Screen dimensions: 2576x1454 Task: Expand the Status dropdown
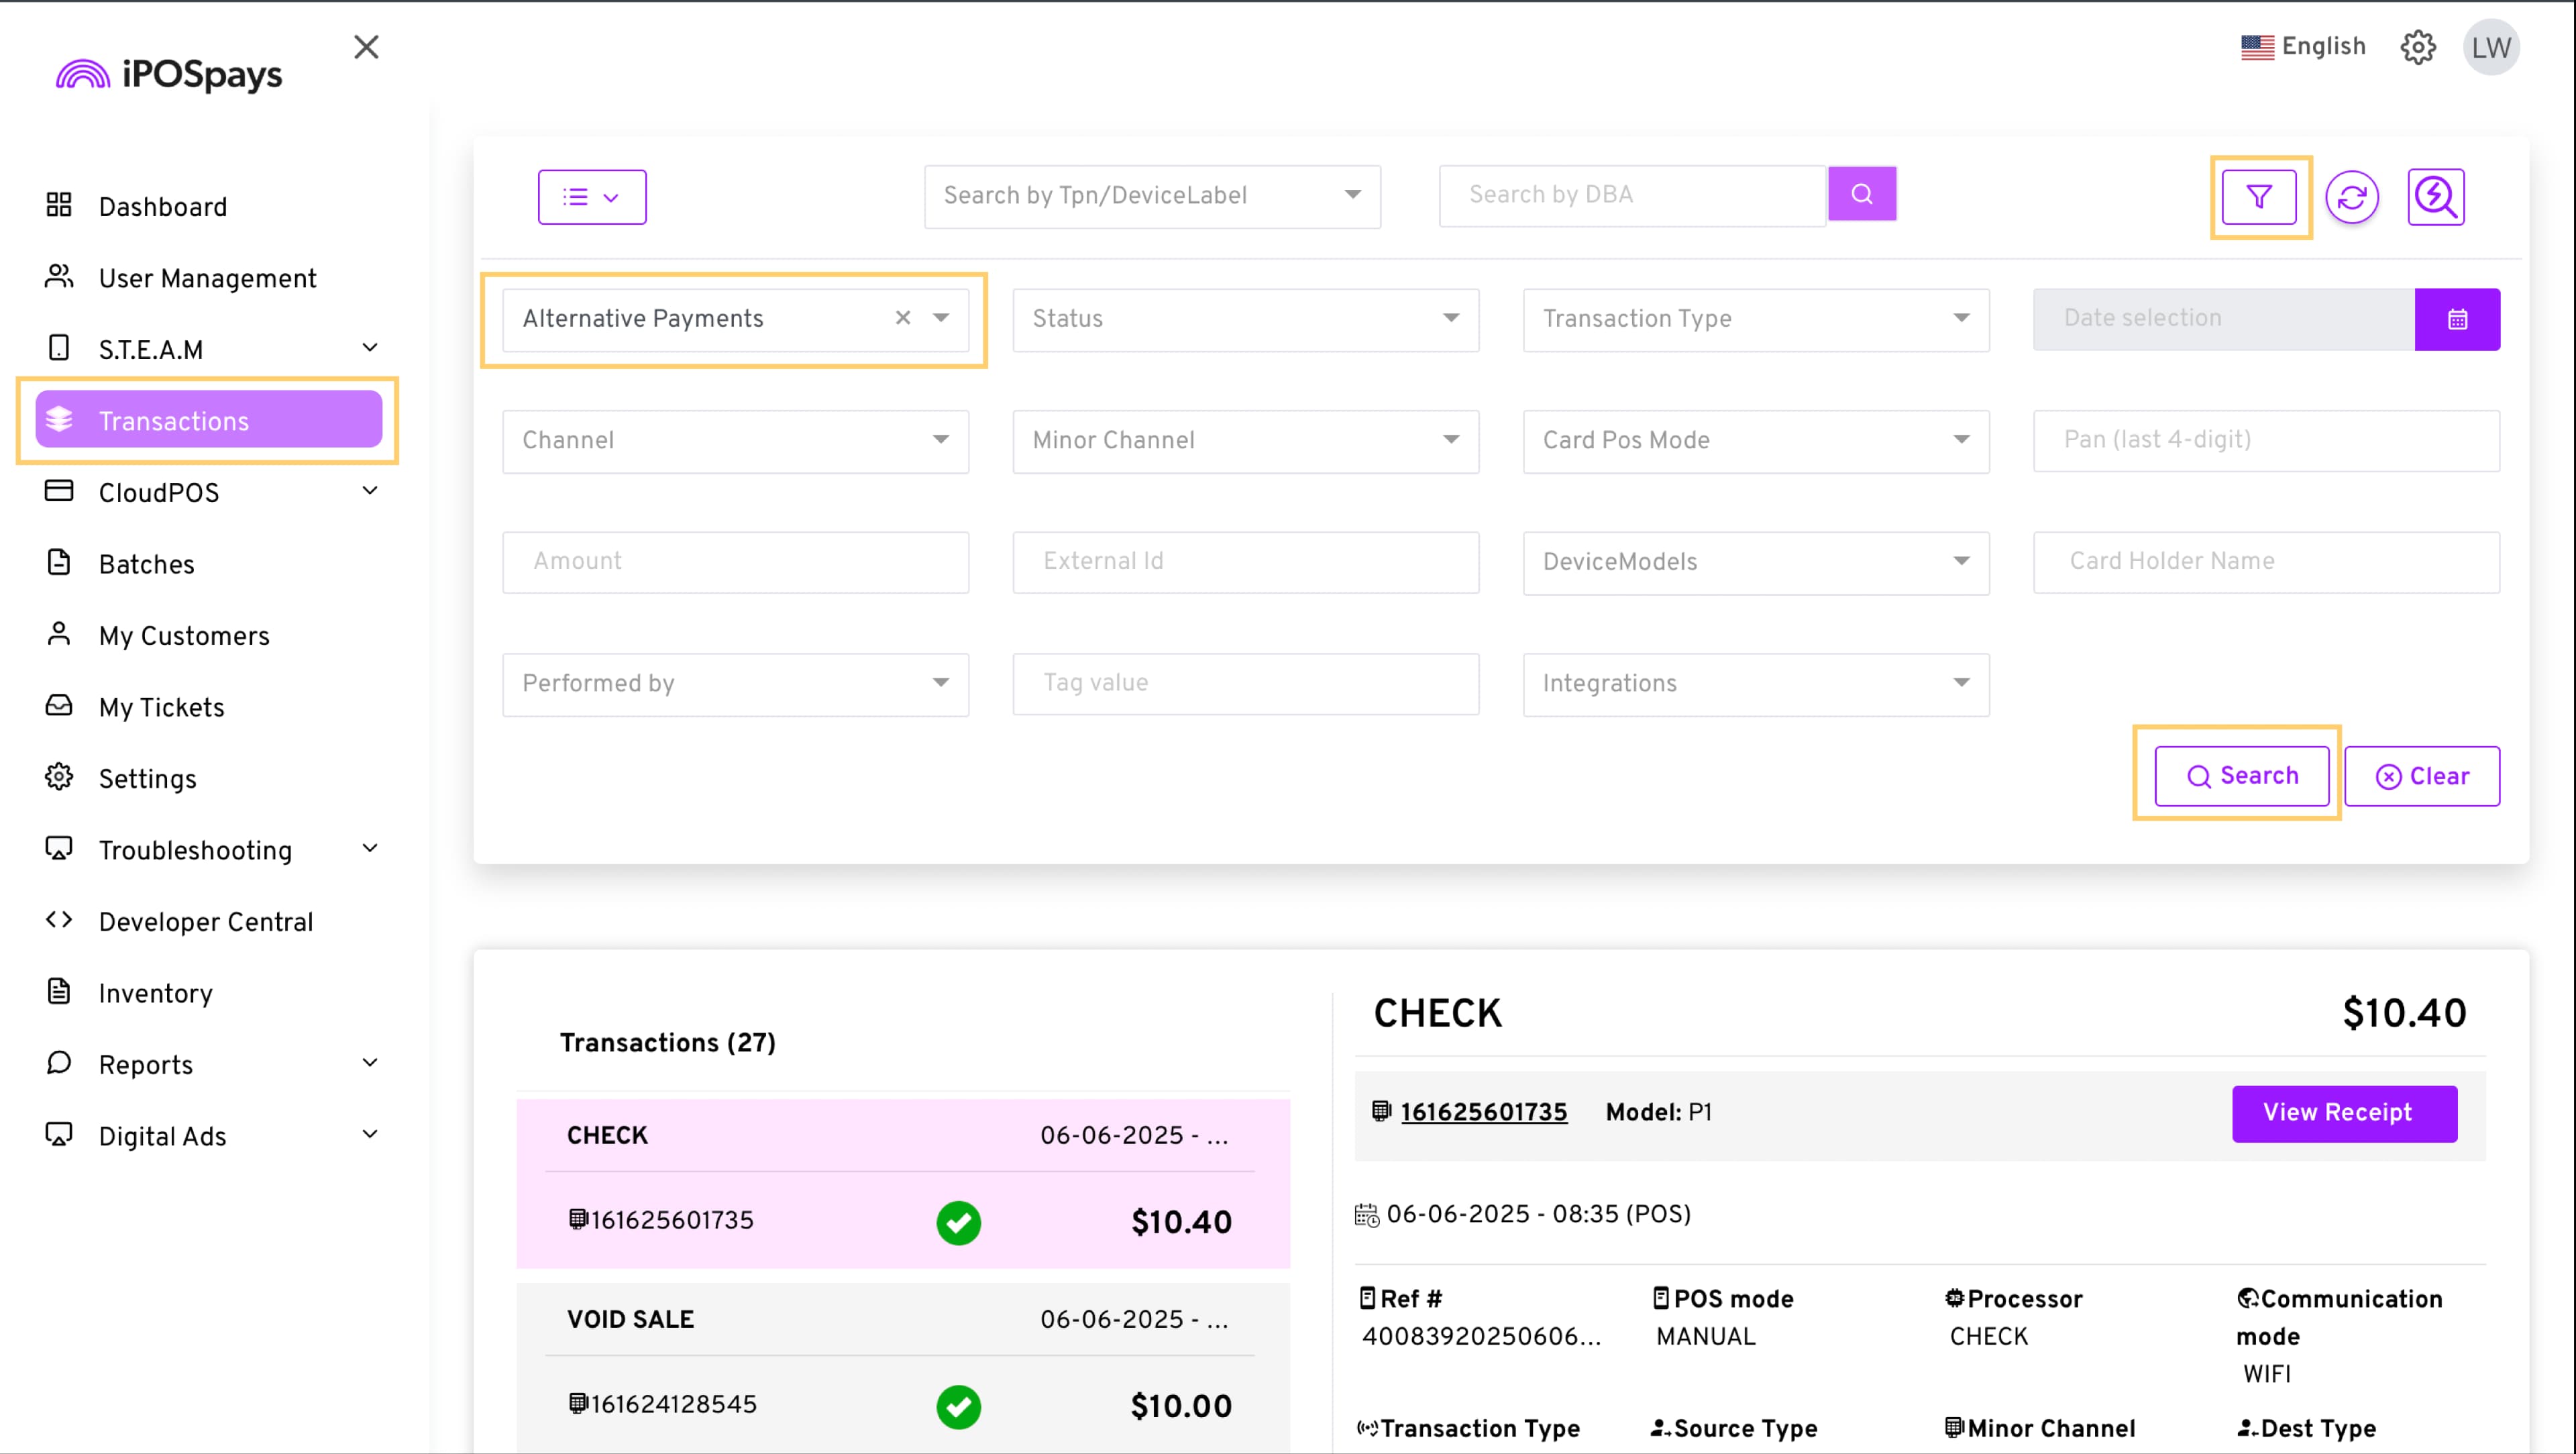[x=1245, y=319]
